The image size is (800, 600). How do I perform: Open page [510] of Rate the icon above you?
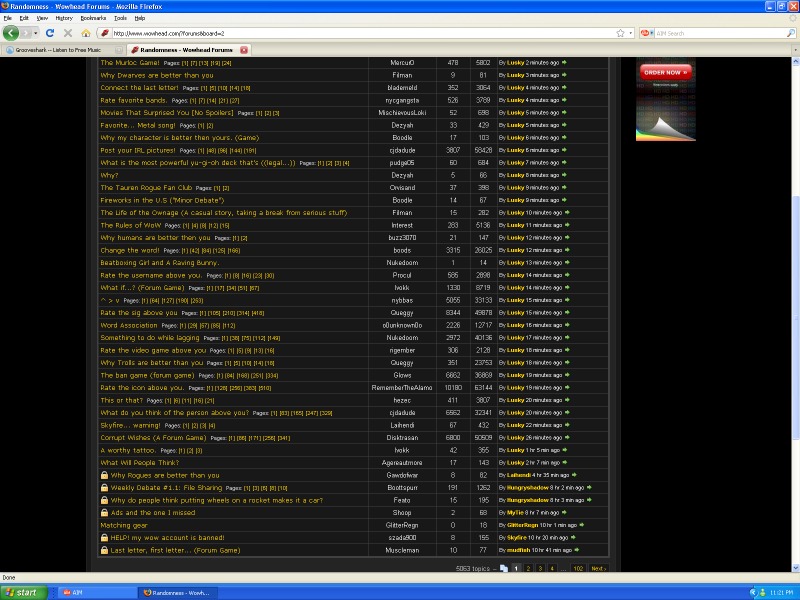coord(265,388)
